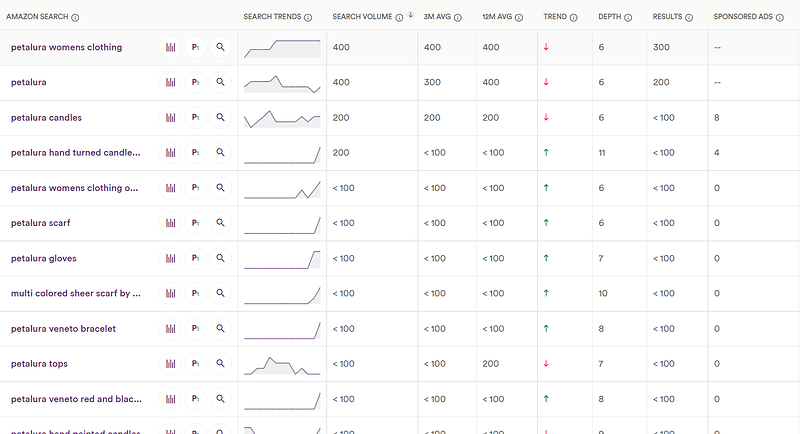Click P1 icon for petalura gloves
Image resolution: width=800 pixels, height=434 pixels.
[195, 259]
